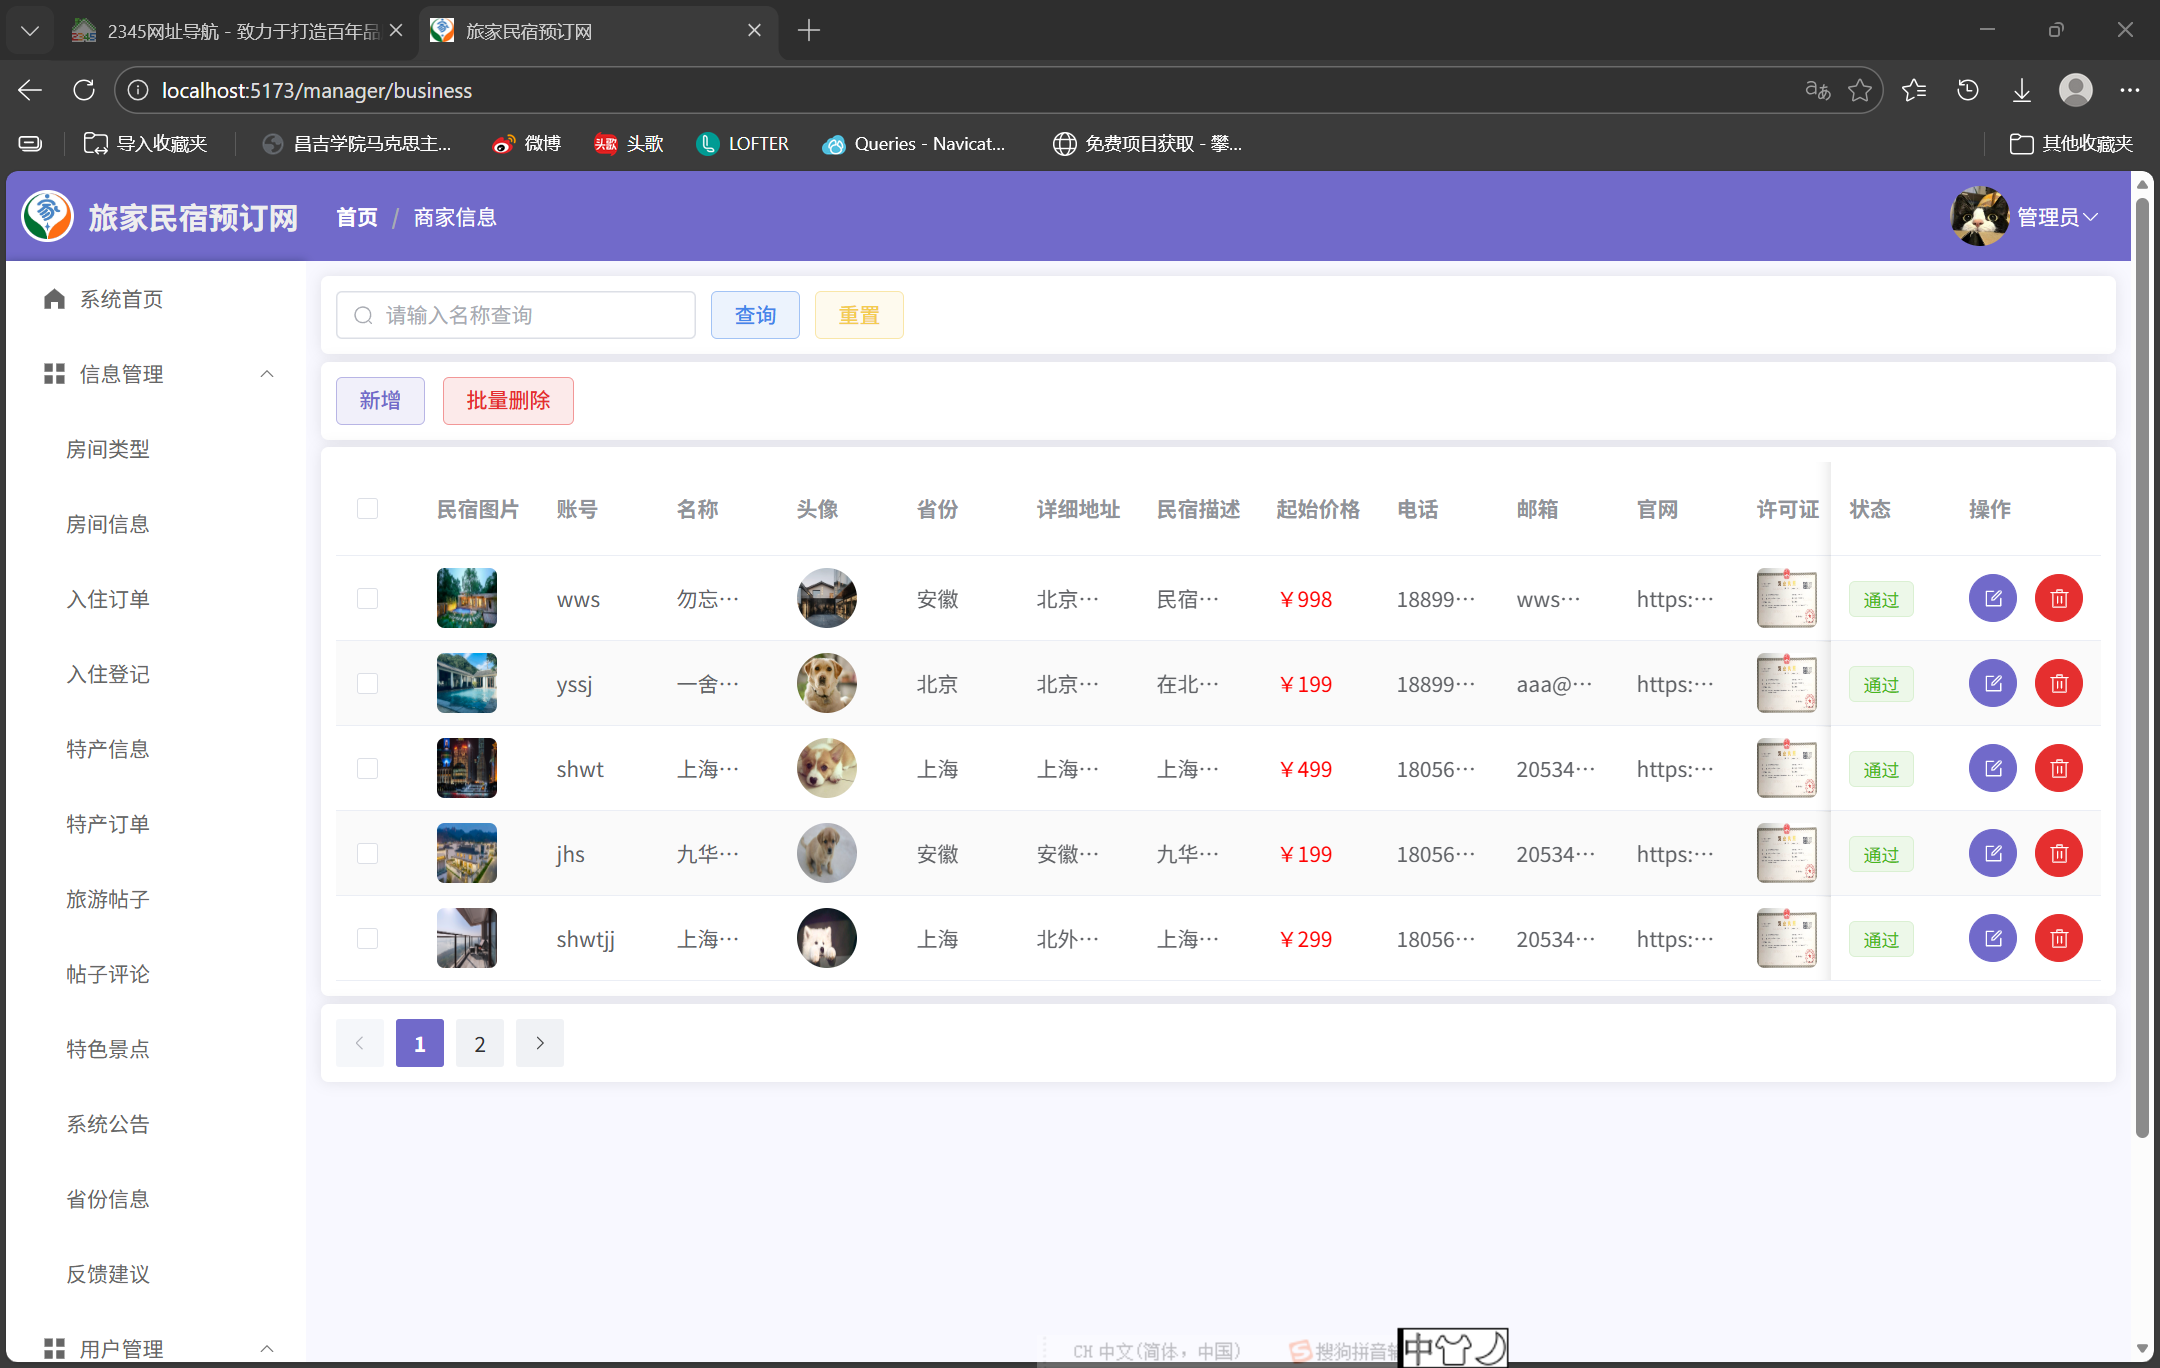This screenshot has width=2160, height=1368.
Task: Click red delete icon for yssj row
Action: 2058,684
